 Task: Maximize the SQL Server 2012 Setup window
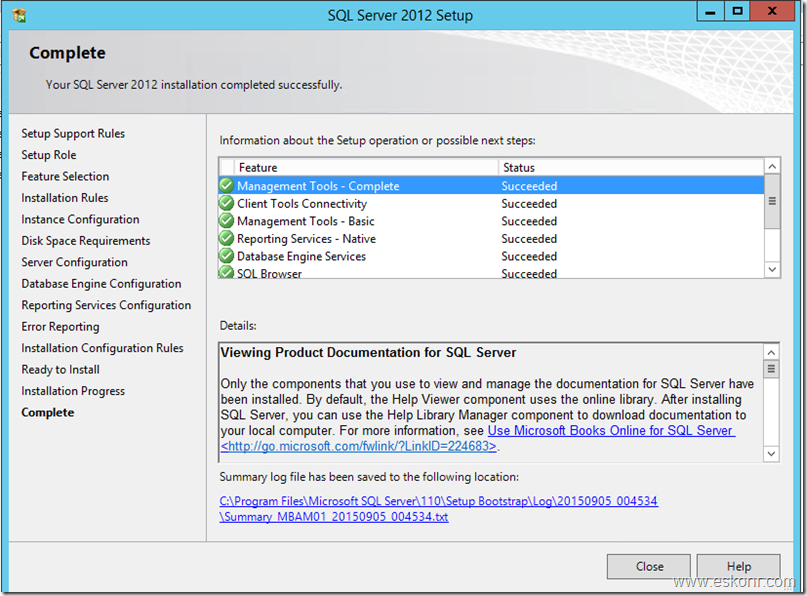pyautogui.click(x=737, y=11)
